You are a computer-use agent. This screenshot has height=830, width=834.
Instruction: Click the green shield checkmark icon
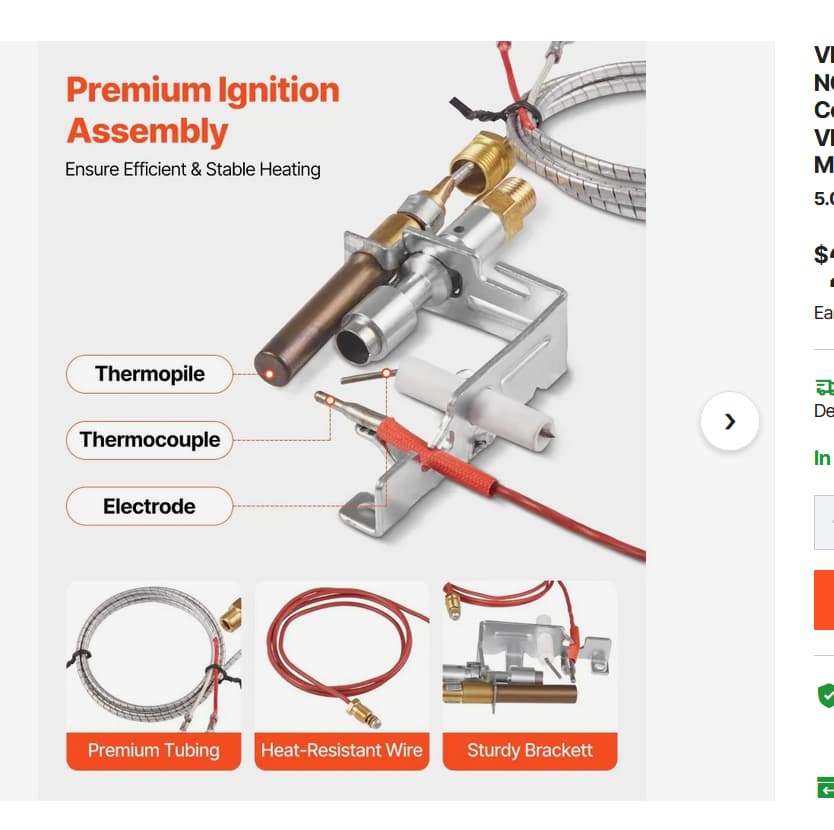826,695
